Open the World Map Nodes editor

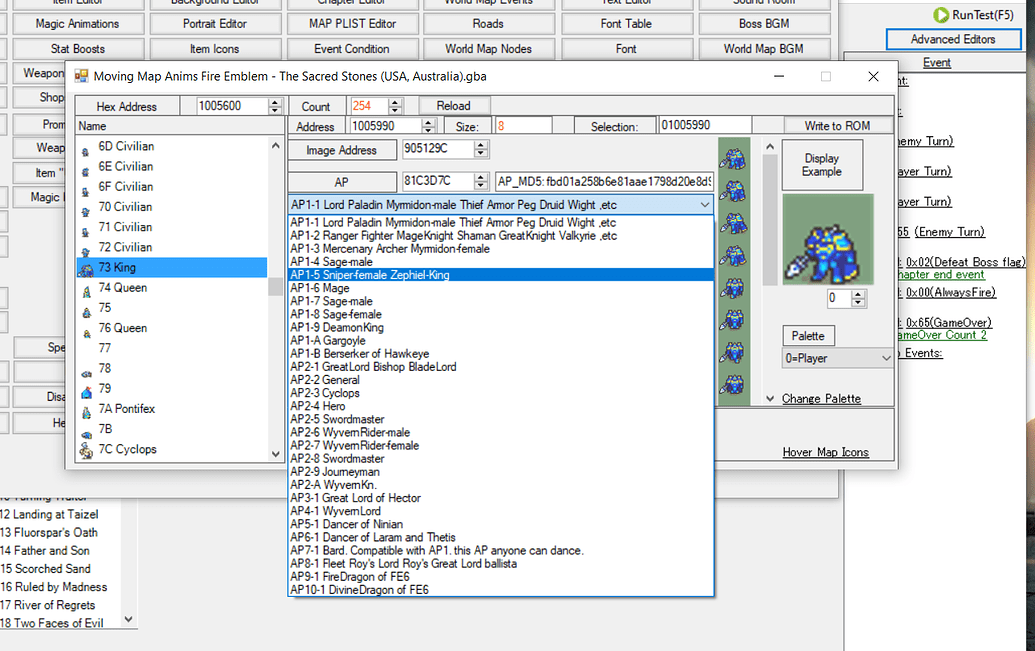pyautogui.click(x=489, y=48)
